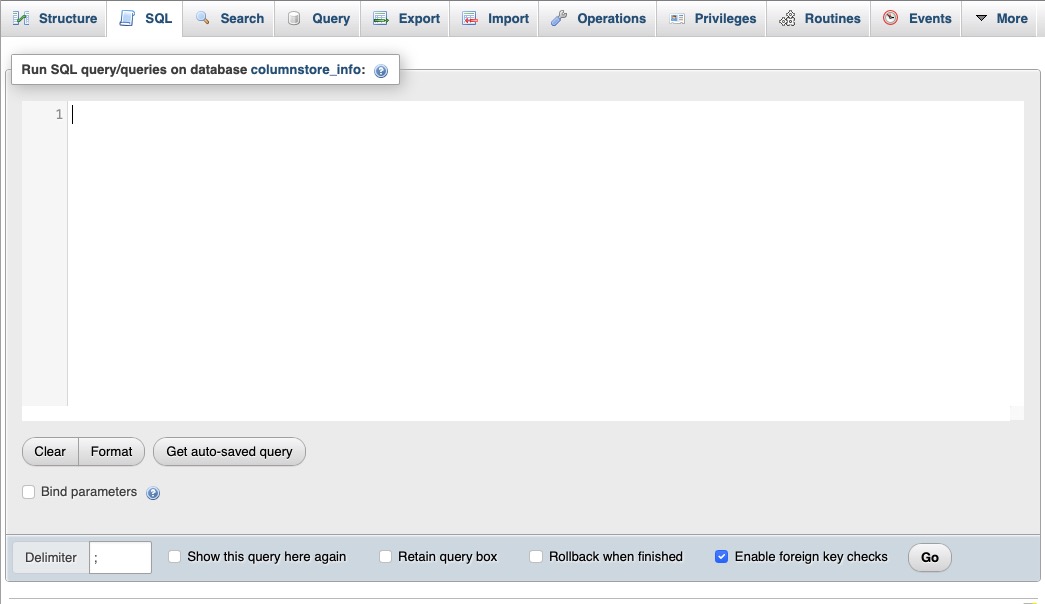The height and width of the screenshot is (604, 1045).
Task: Click the Import icon
Action: (467, 18)
